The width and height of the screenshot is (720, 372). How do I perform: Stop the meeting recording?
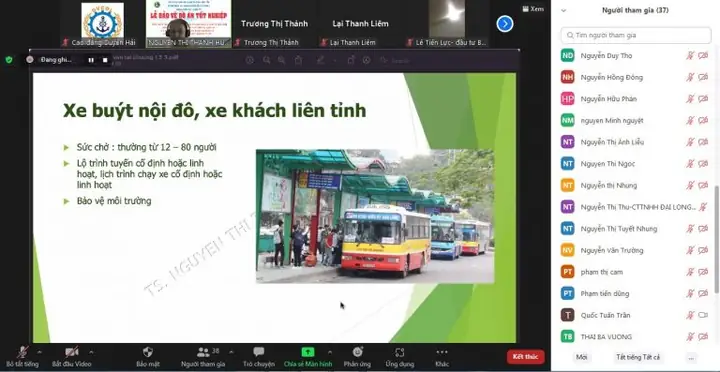105,60
